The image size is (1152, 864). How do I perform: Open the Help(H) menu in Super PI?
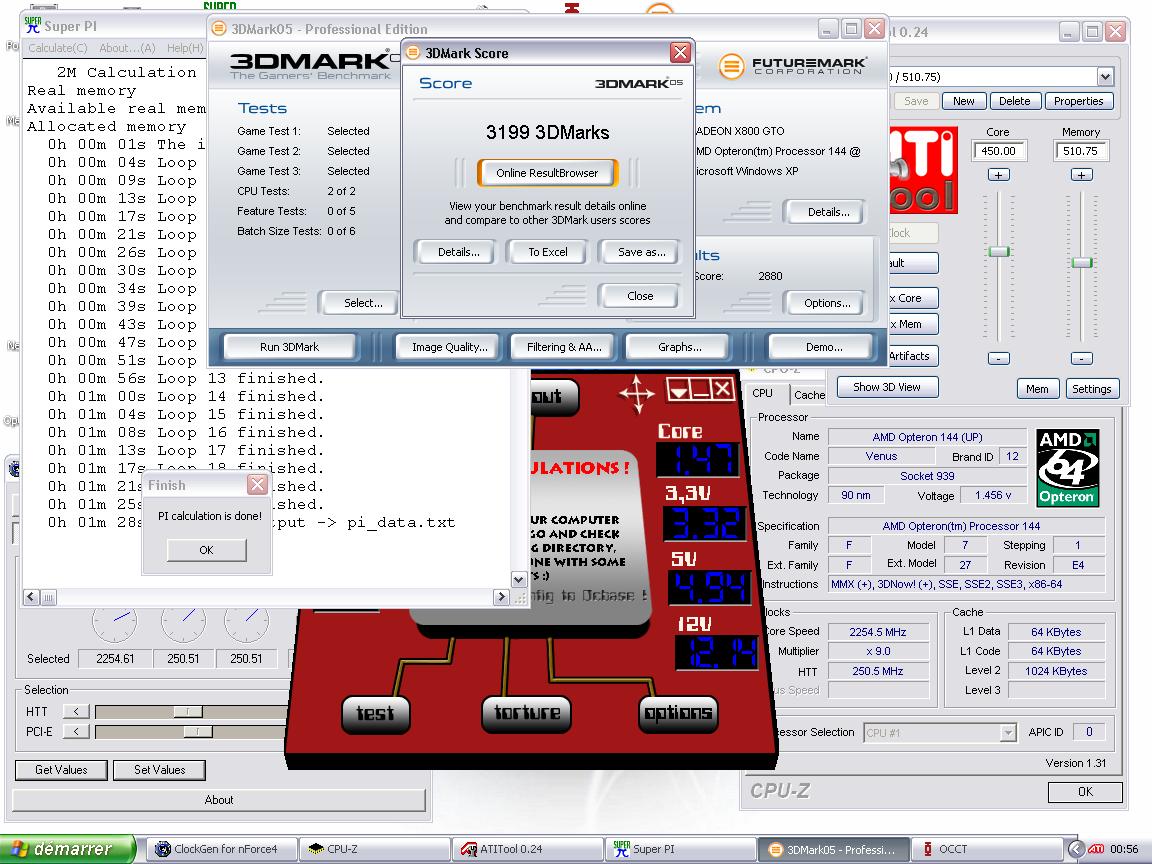(x=185, y=48)
